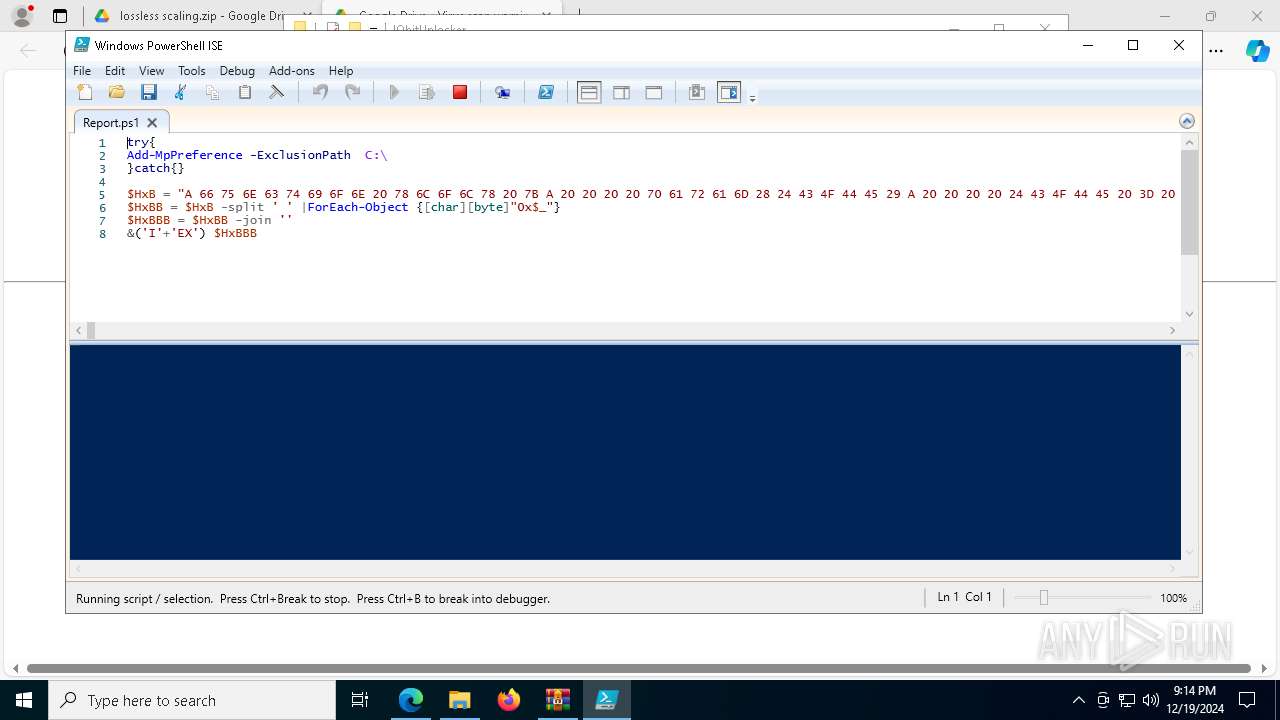Create a new script with New icon
This screenshot has width=1280, height=720.
click(85, 92)
